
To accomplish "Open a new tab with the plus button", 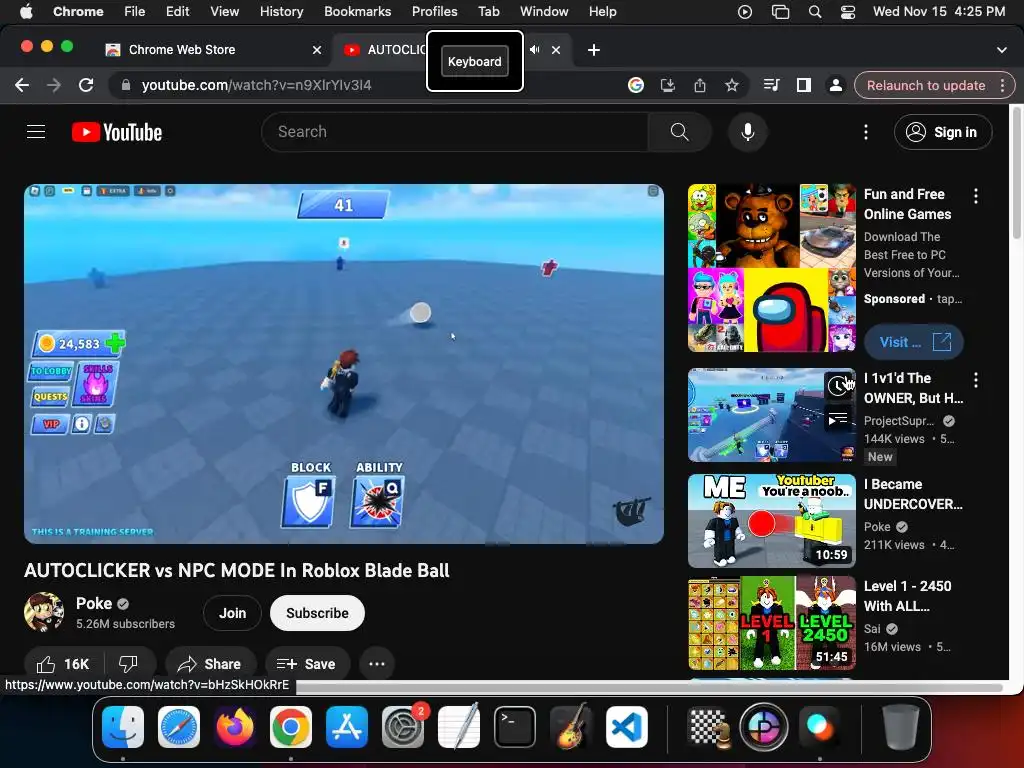I will point(594,50).
